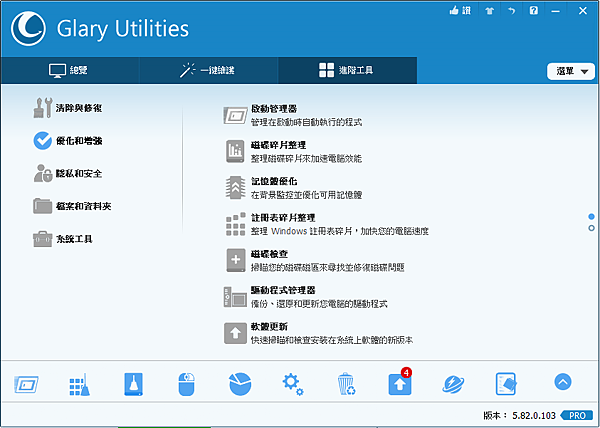600x428 pixels.
Task: Launch Startup Manager from bottom toolbar
Action: 26,384
